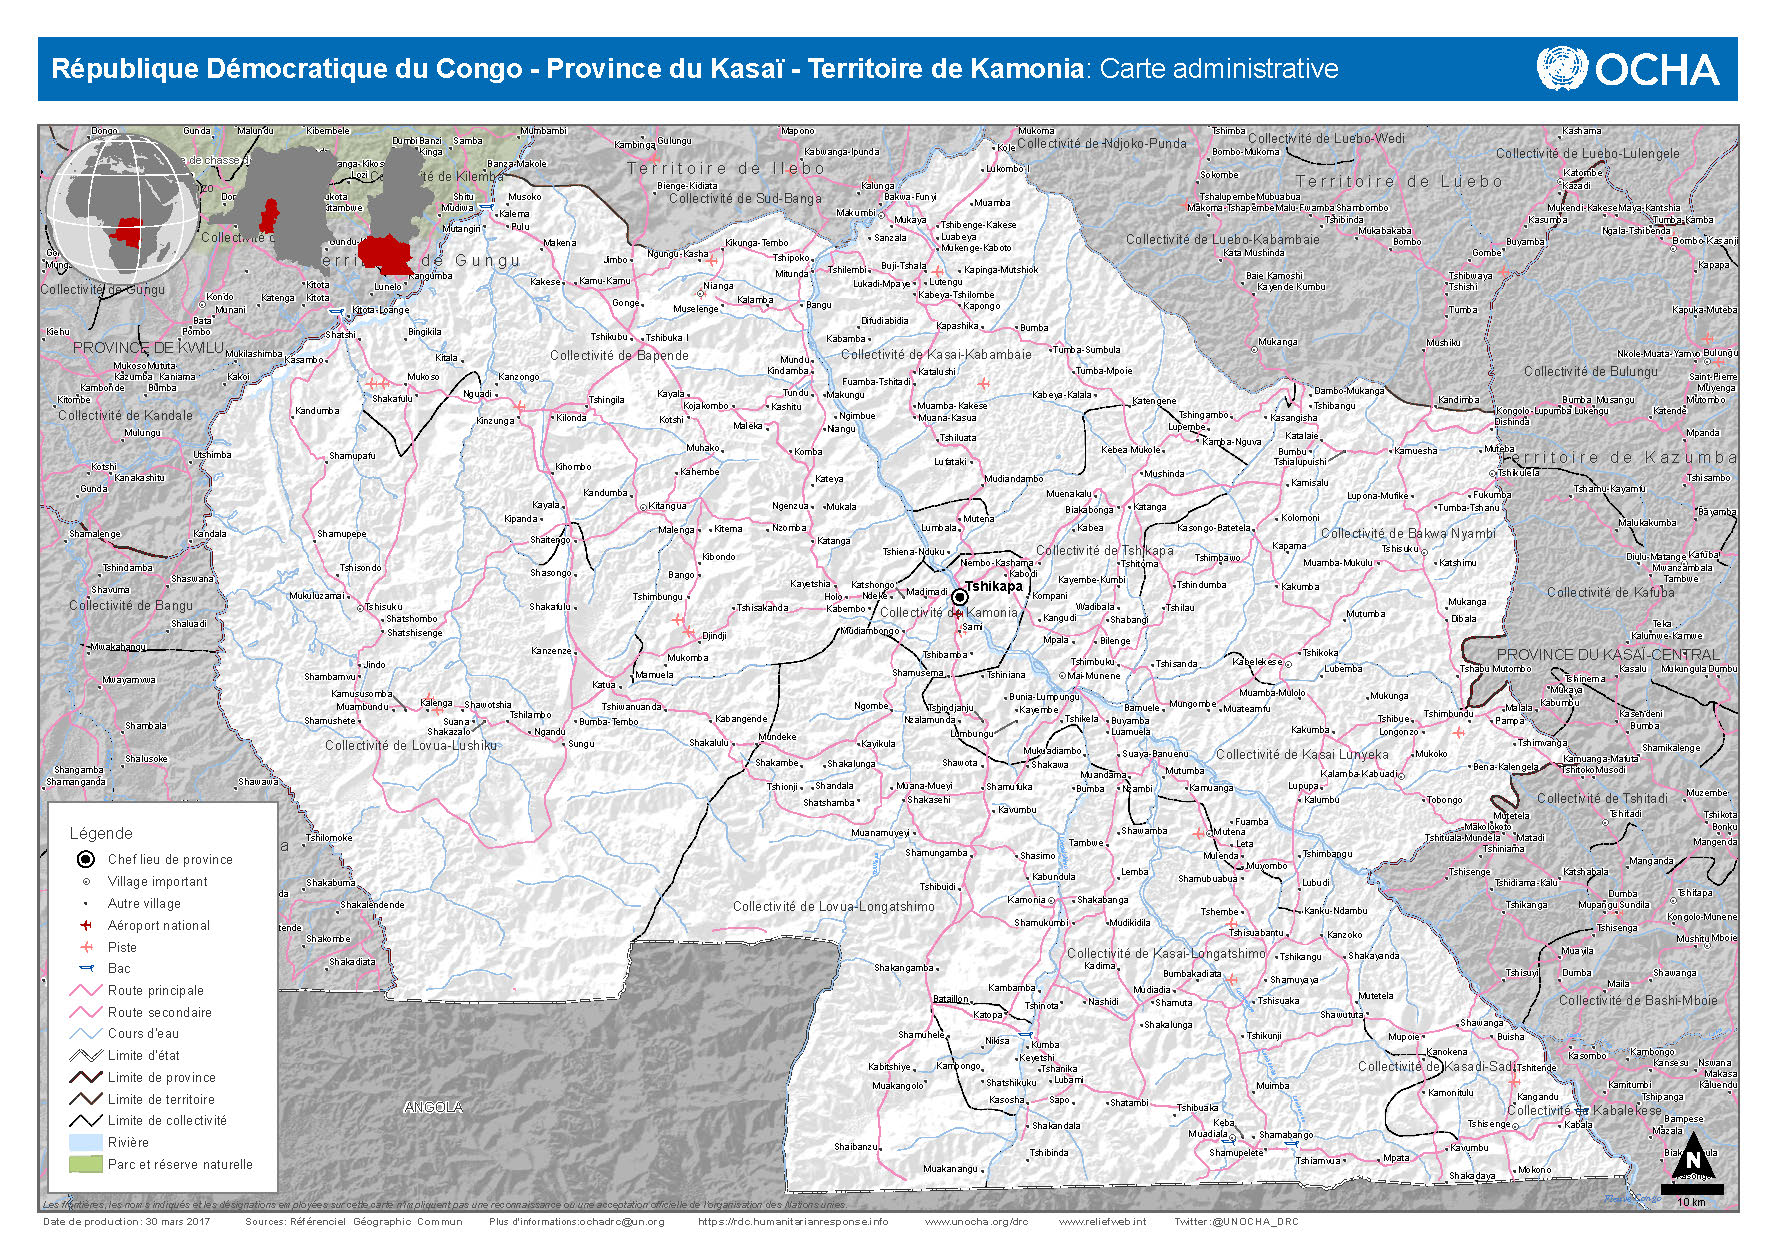Viewport: 1778px width, 1249px height.
Task: Click the north arrow compass icon
Action: [x=1692, y=1157]
